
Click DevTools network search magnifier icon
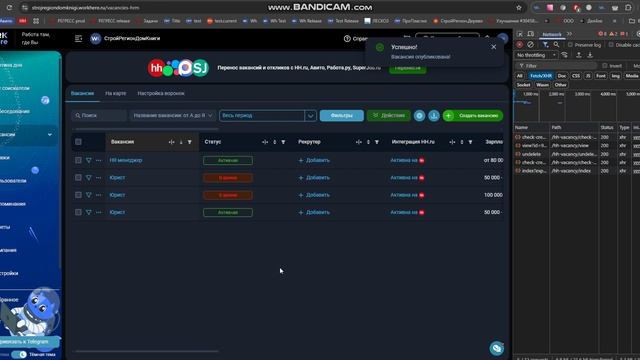point(556,44)
